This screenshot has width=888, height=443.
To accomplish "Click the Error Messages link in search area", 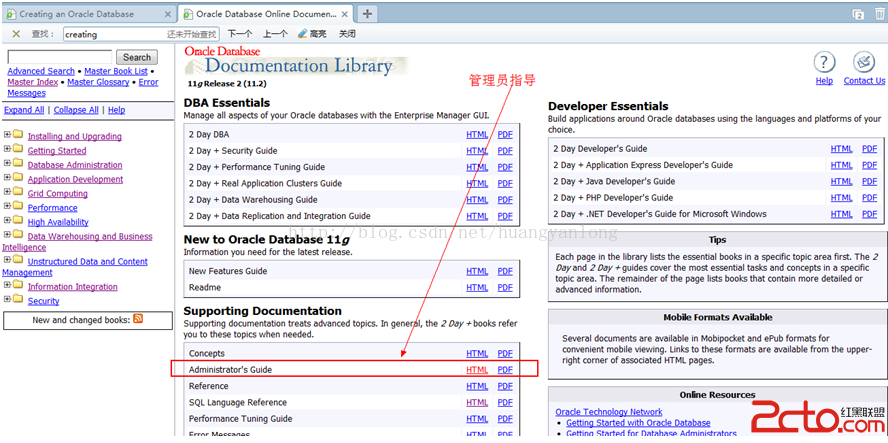I will (x=83, y=88).
